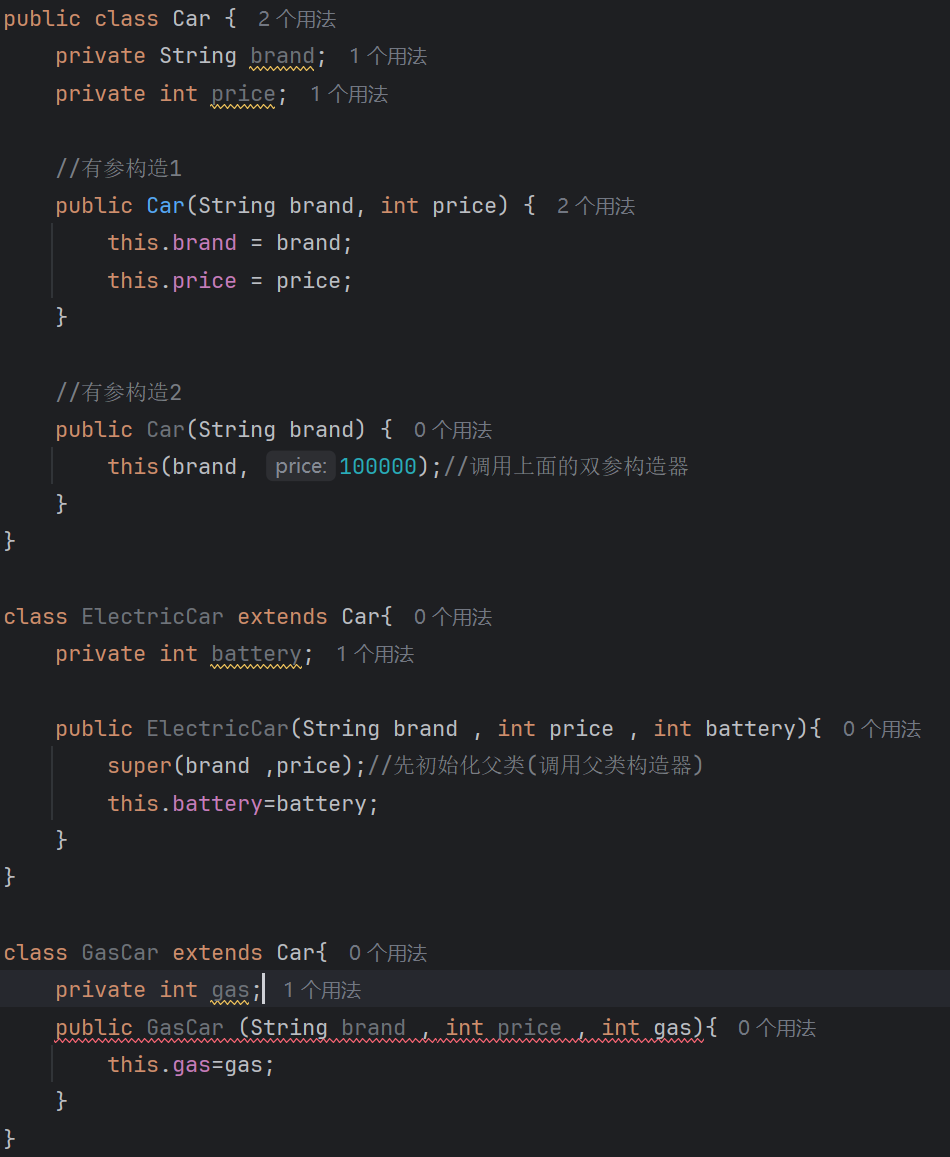Image resolution: width=950 pixels, height=1157 pixels.
Task: Show "0 个用法" hint beside the ElectricCar constructor
Action: click(x=881, y=729)
